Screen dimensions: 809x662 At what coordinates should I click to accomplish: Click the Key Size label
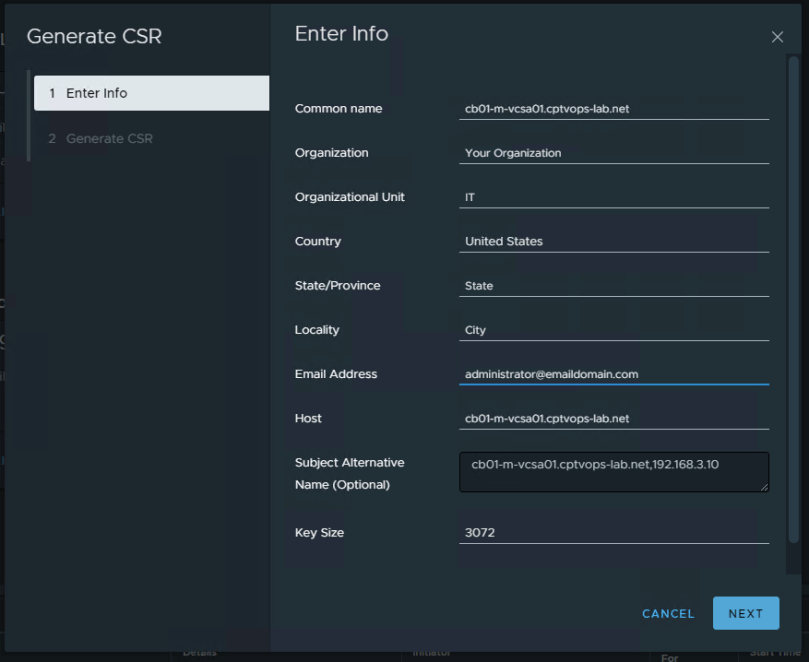[319, 533]
